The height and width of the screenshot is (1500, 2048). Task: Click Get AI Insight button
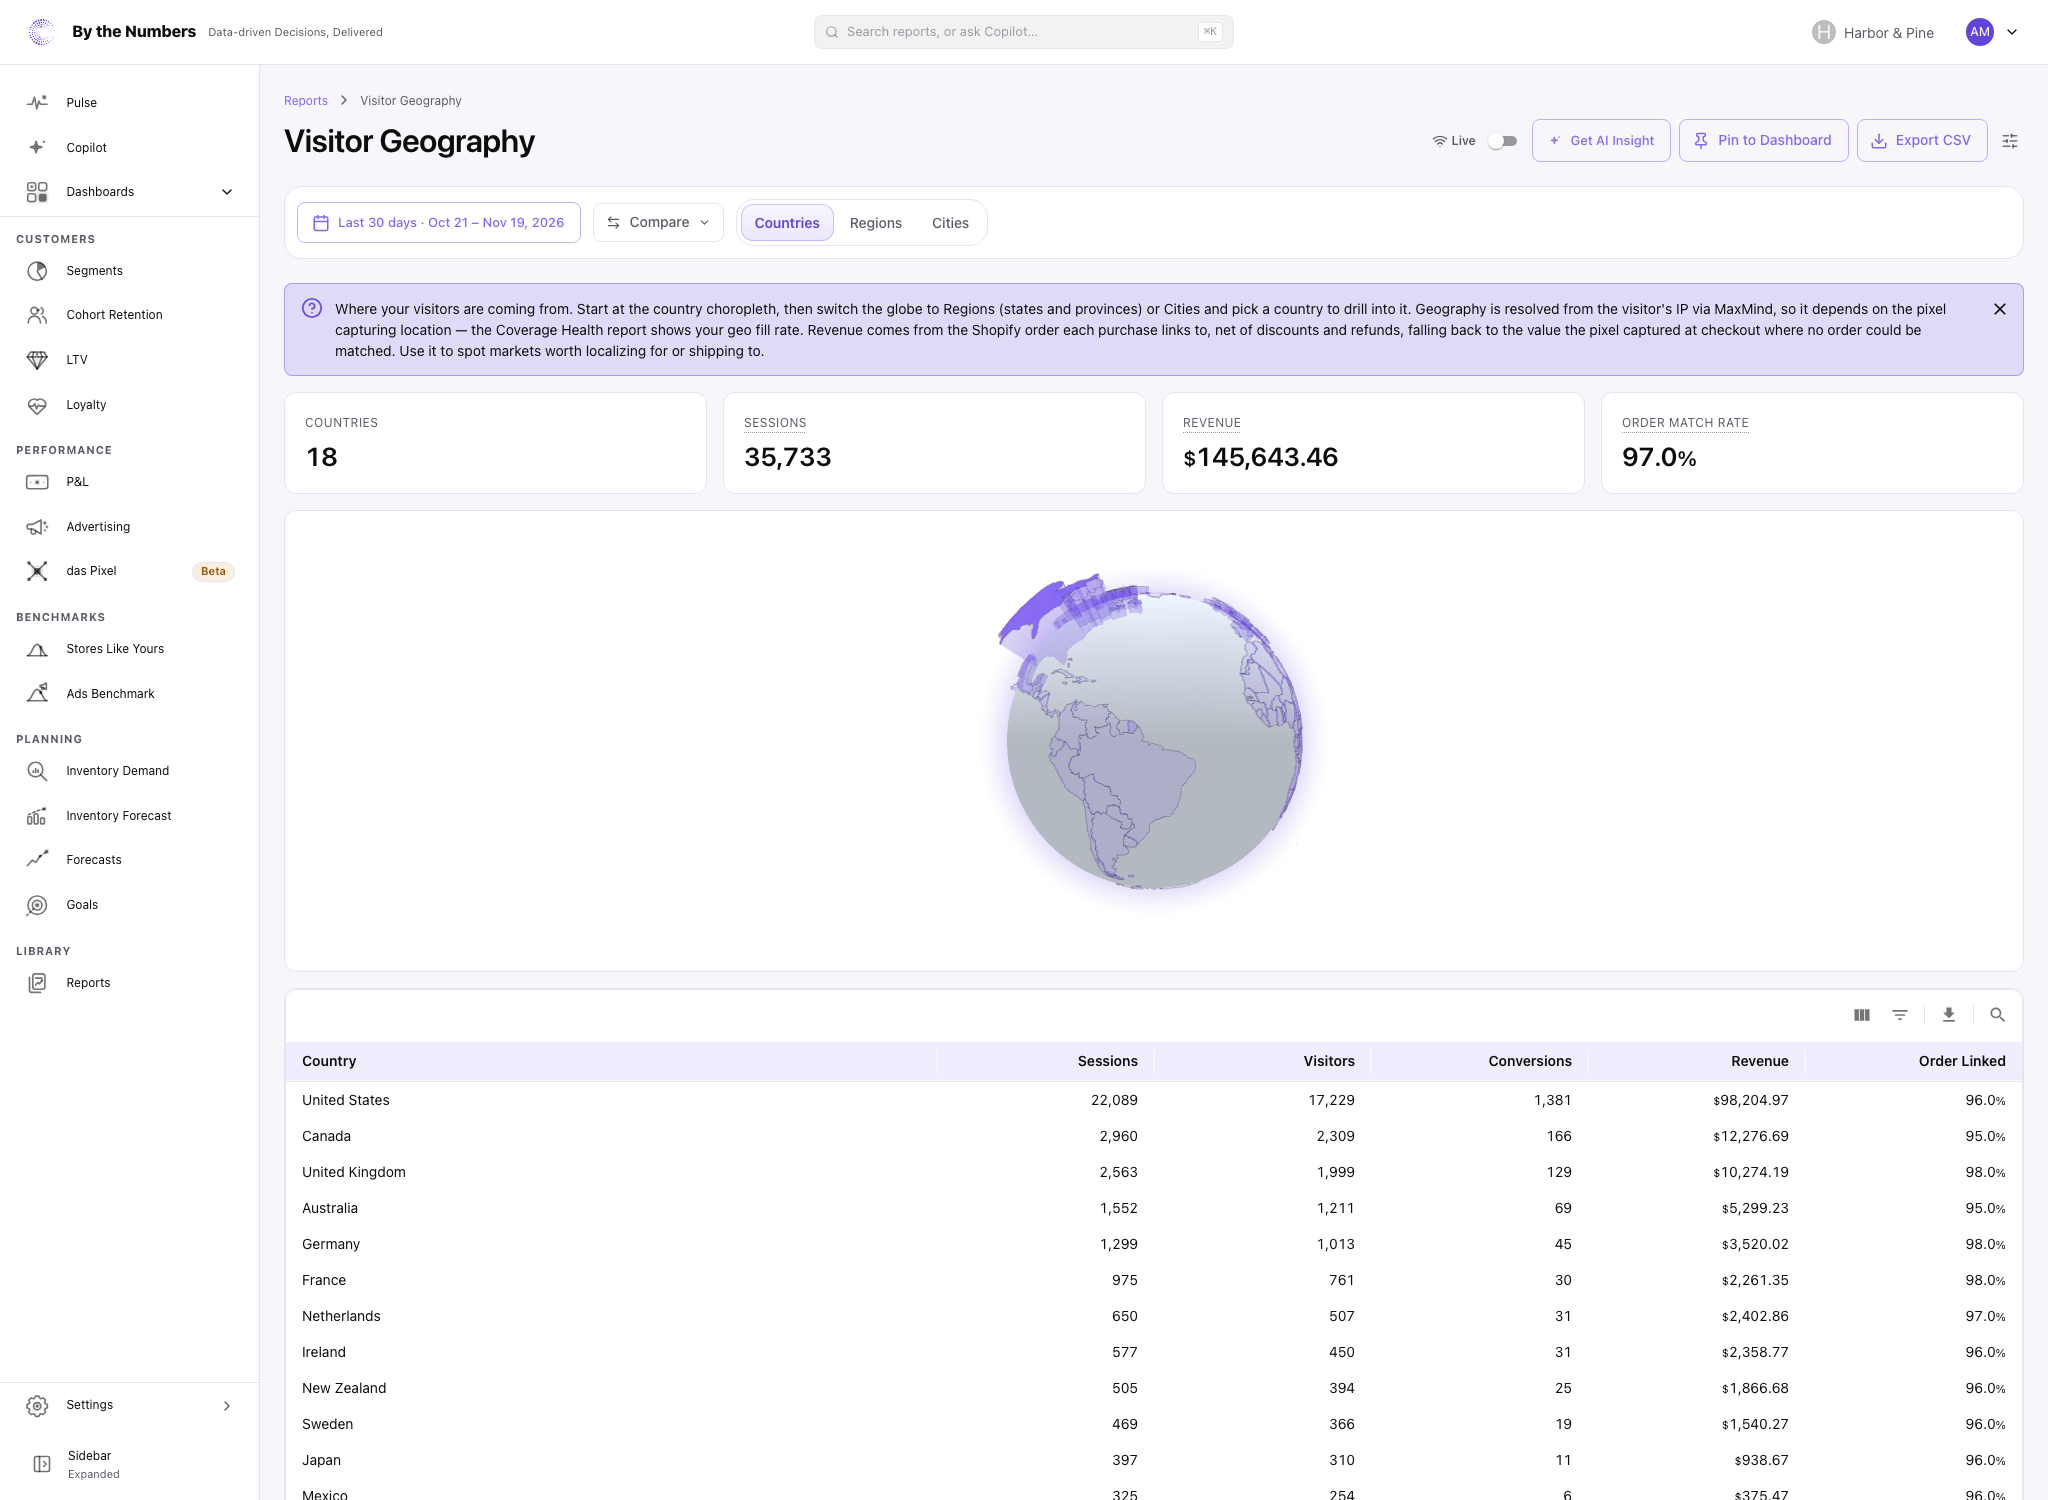[1601, 141]
